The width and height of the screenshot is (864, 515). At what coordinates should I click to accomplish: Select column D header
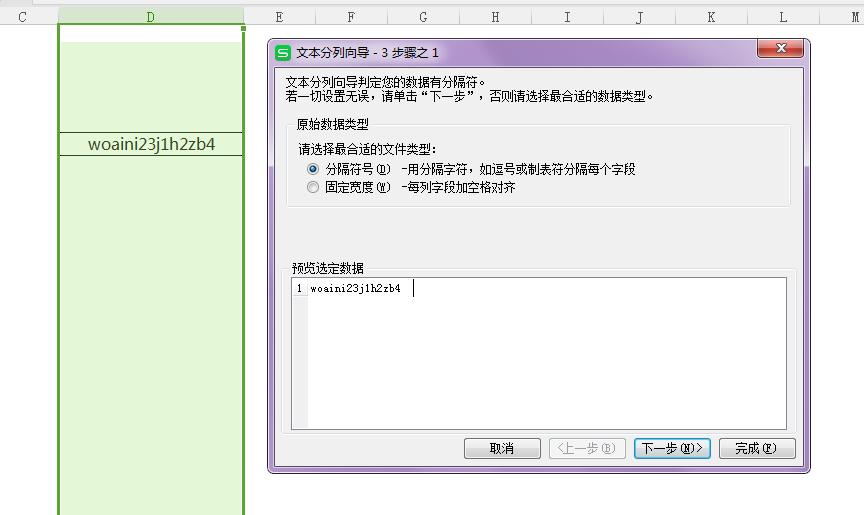pos(151,17)
